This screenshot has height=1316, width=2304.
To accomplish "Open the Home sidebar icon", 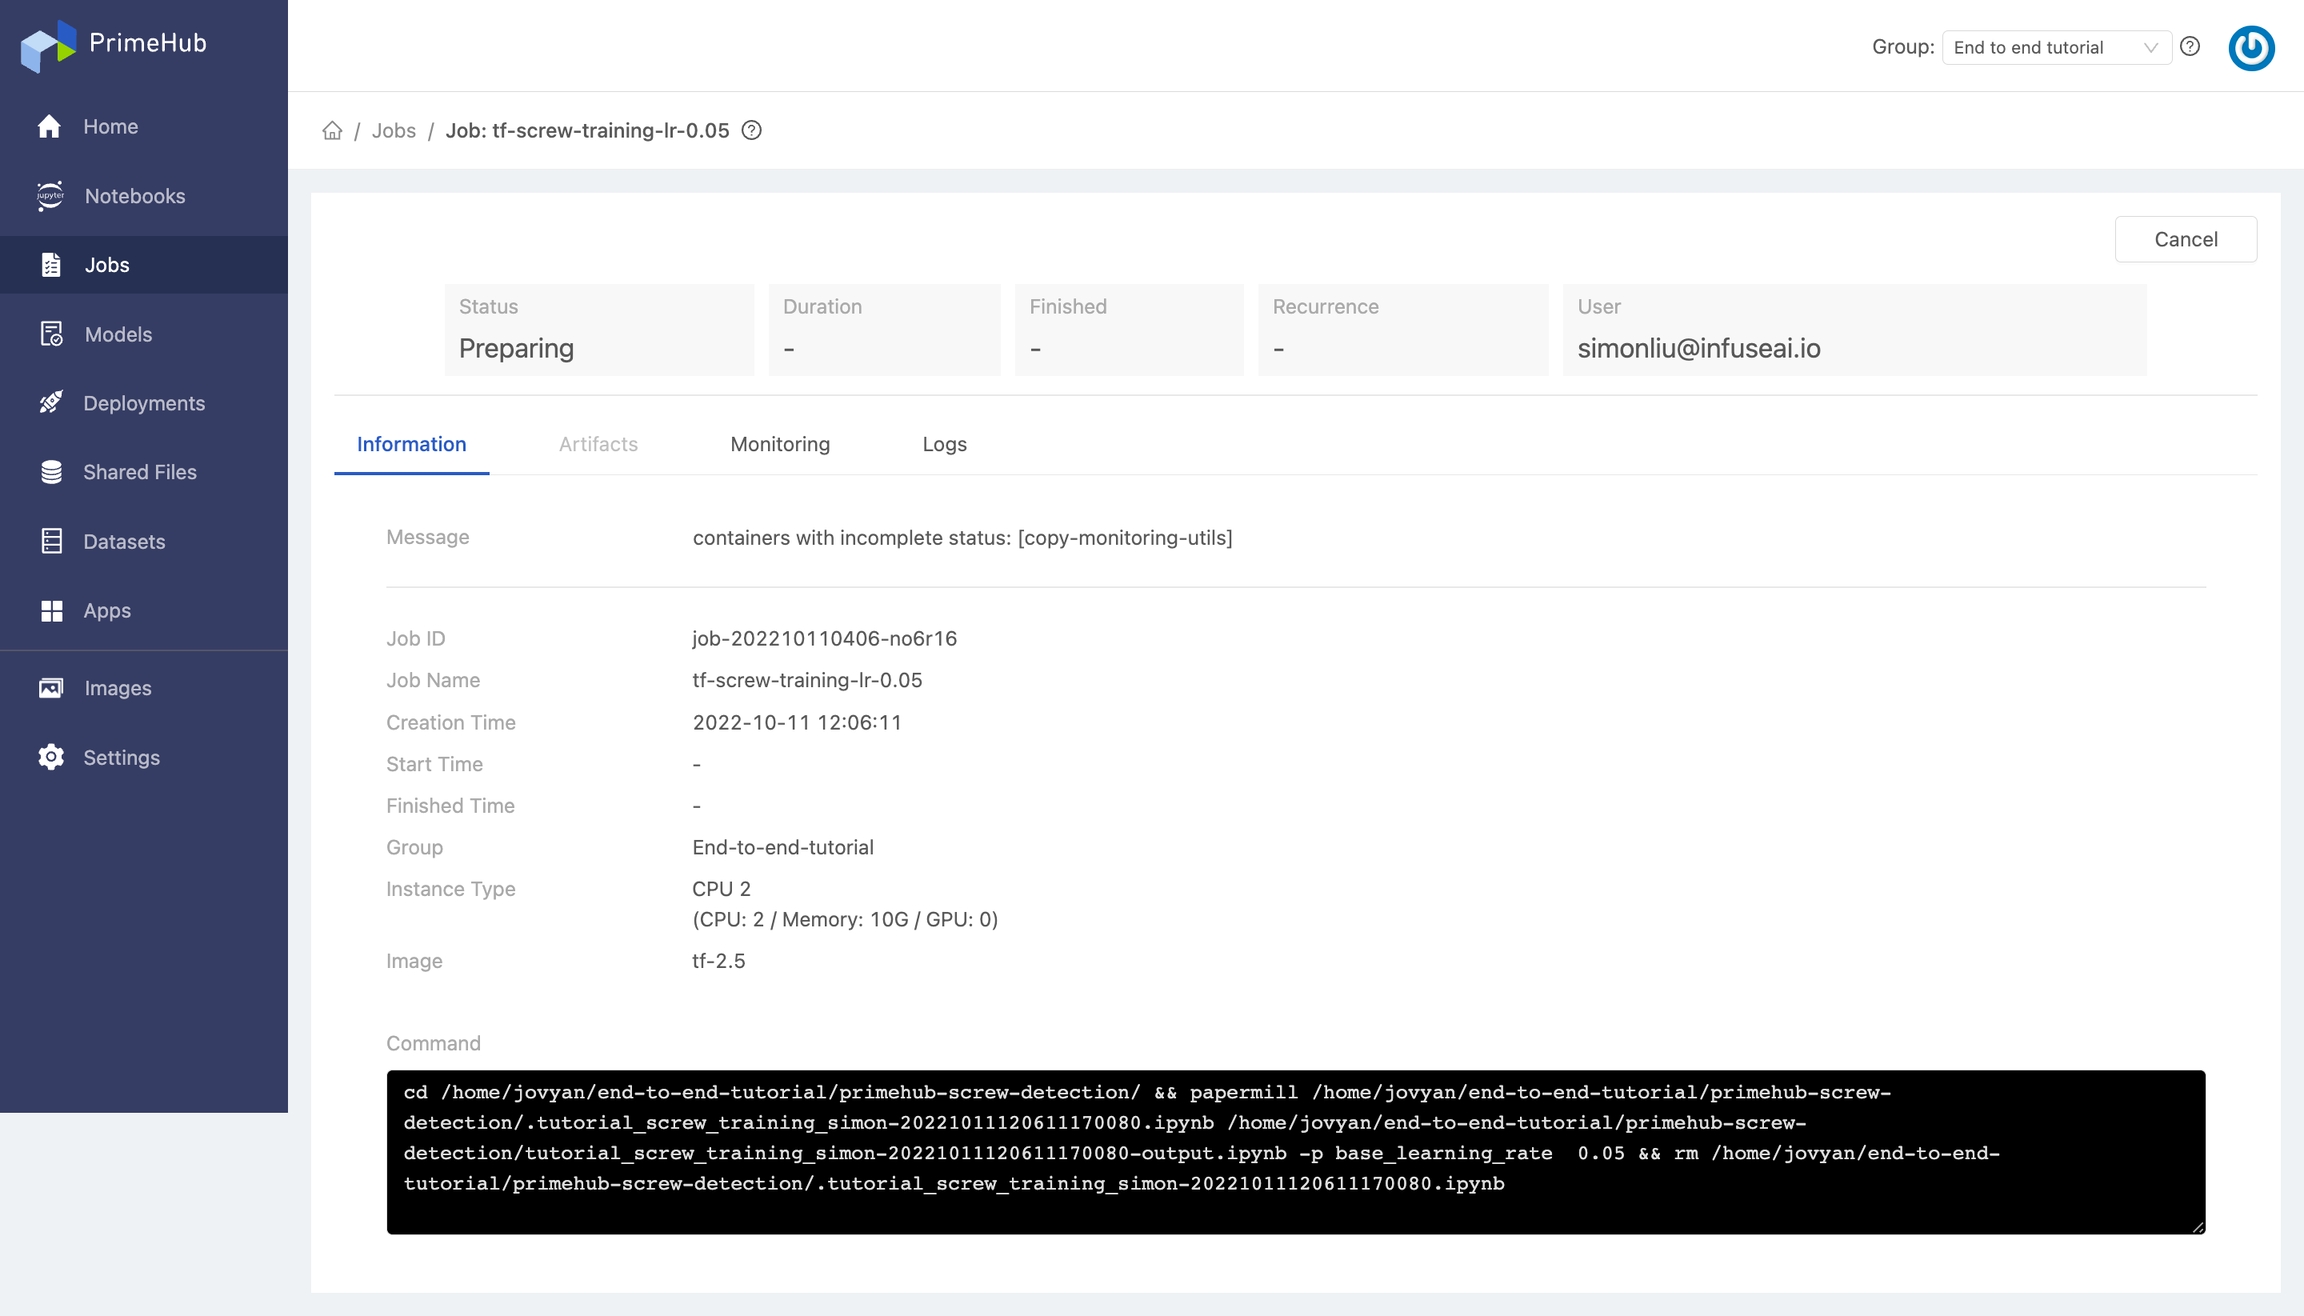I will [x=50, y=126].
